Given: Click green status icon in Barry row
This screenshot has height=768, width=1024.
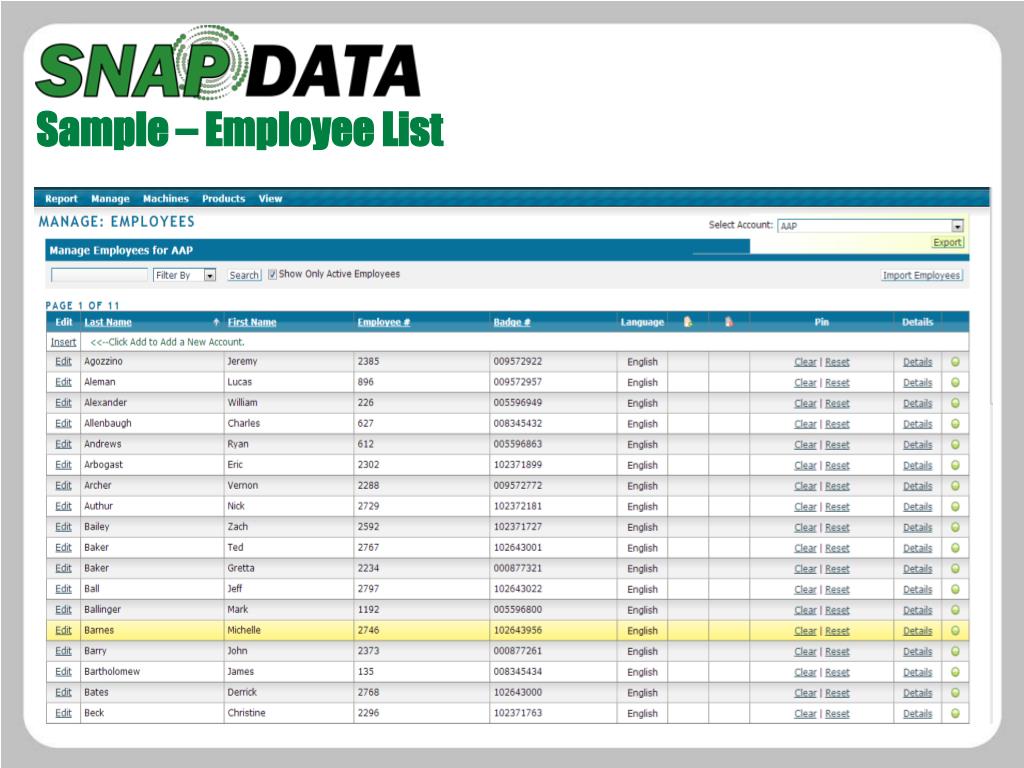Looking at the screenshot, I should (x=955, y=651).
